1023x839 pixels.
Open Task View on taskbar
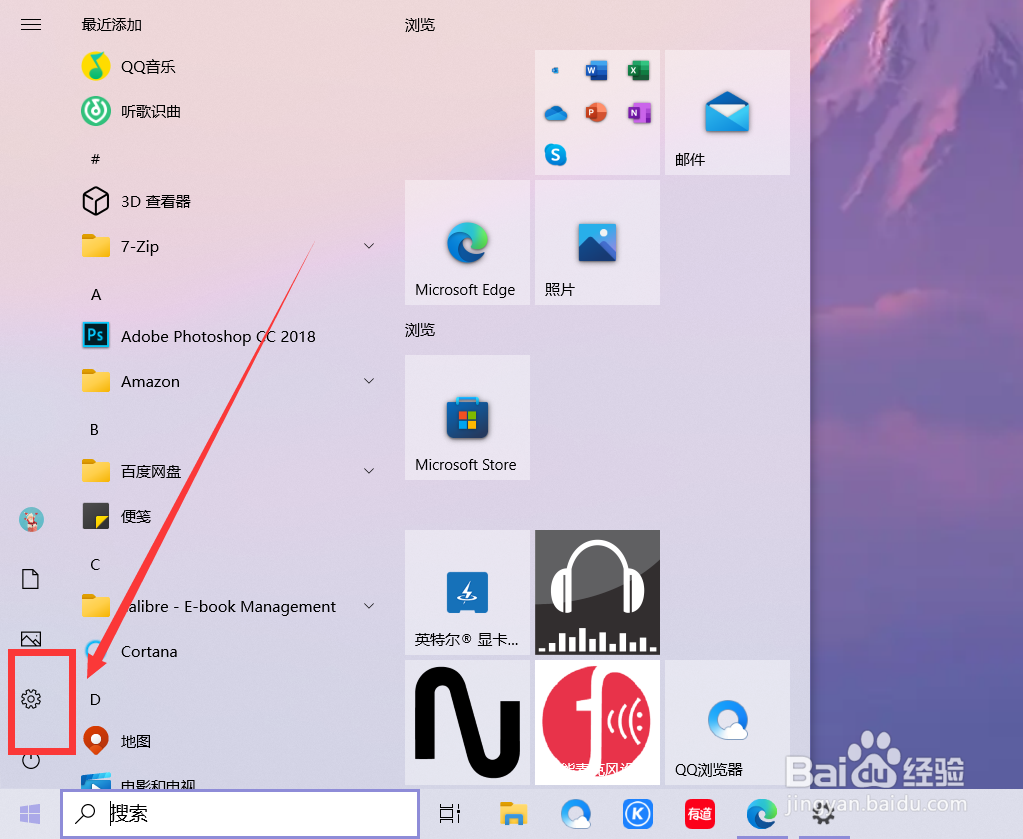click(x=450, y=814)
